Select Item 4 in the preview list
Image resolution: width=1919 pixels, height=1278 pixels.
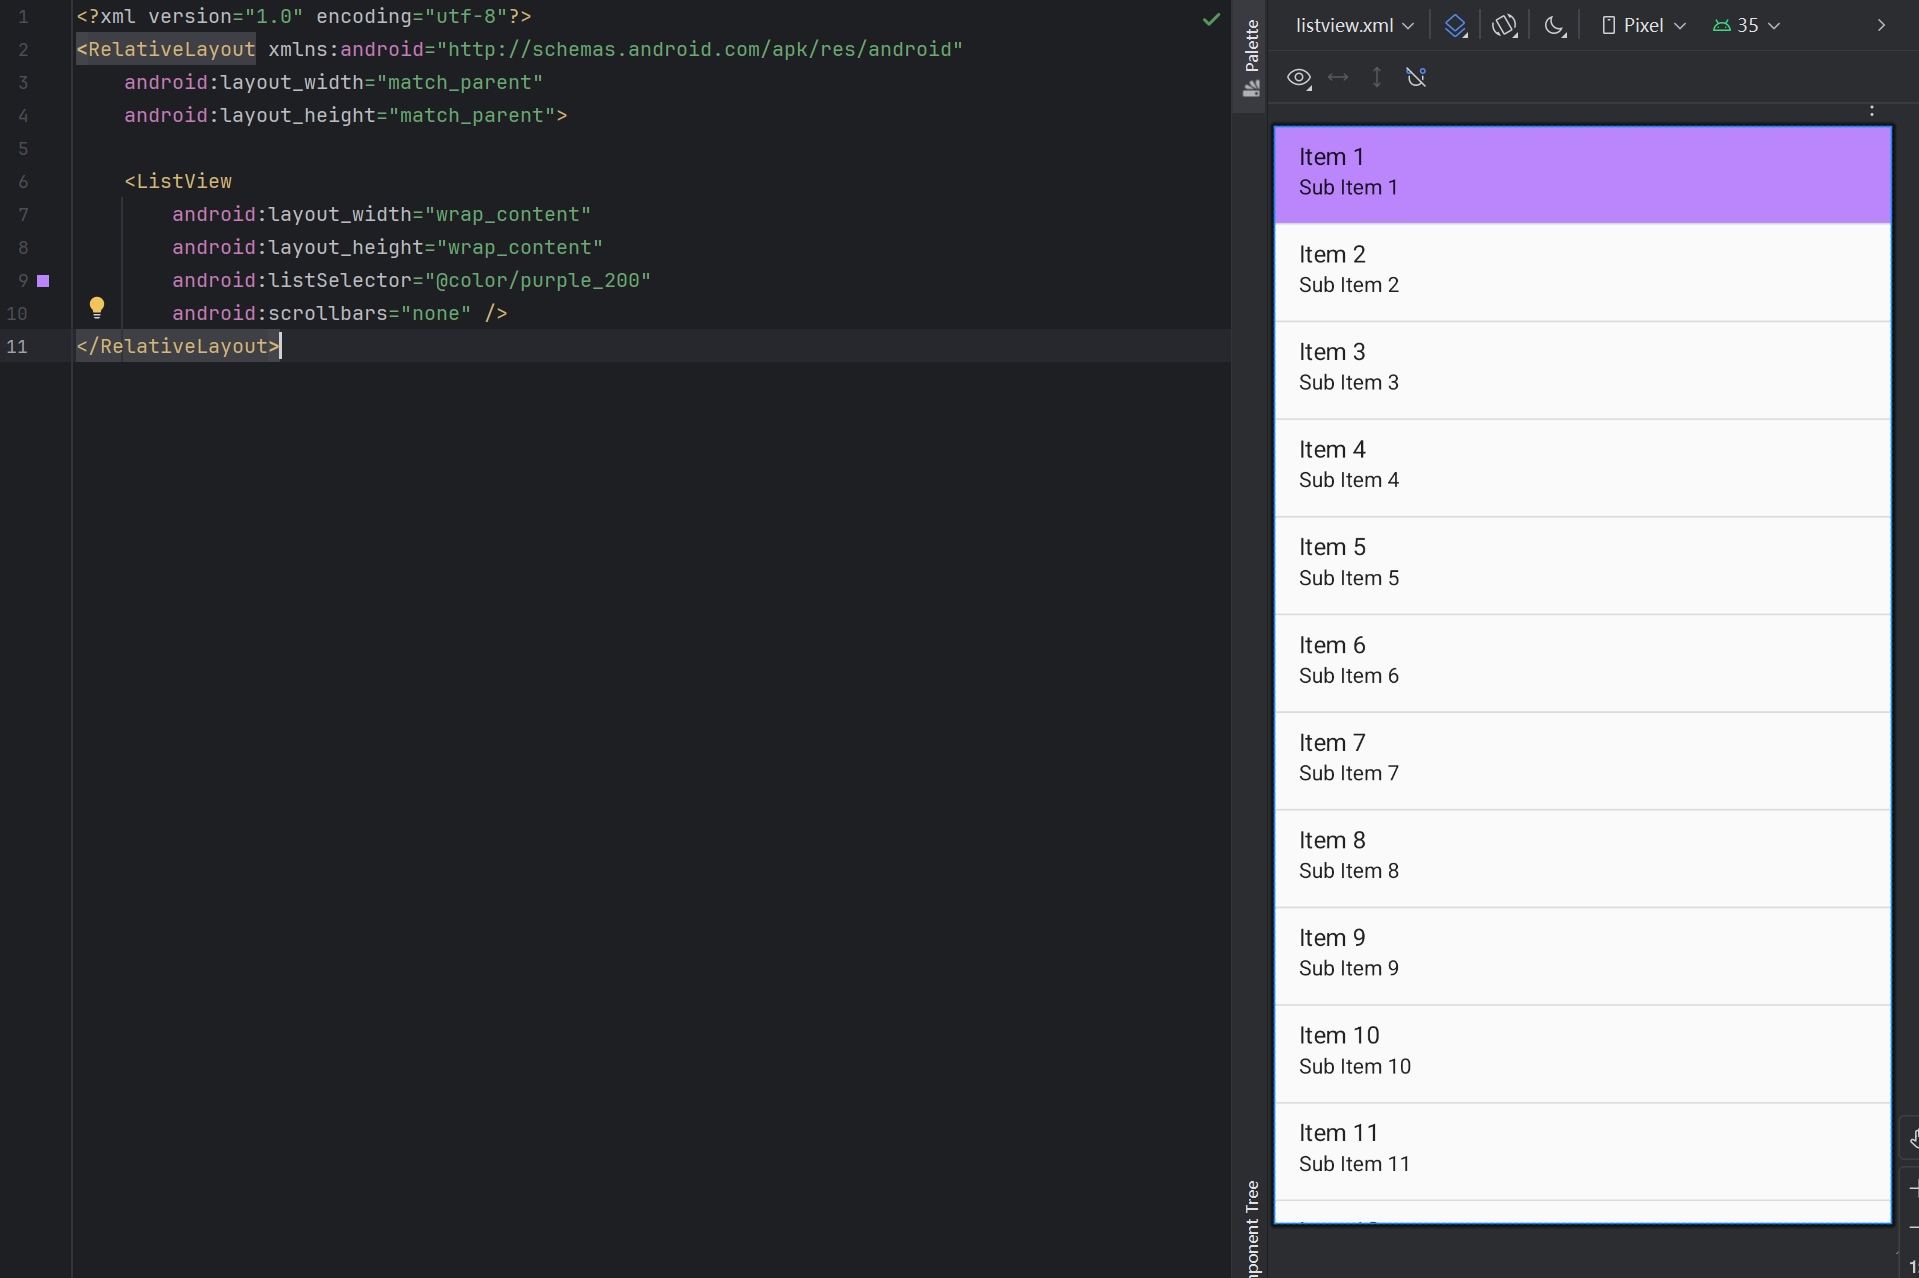coord(1582,466)
